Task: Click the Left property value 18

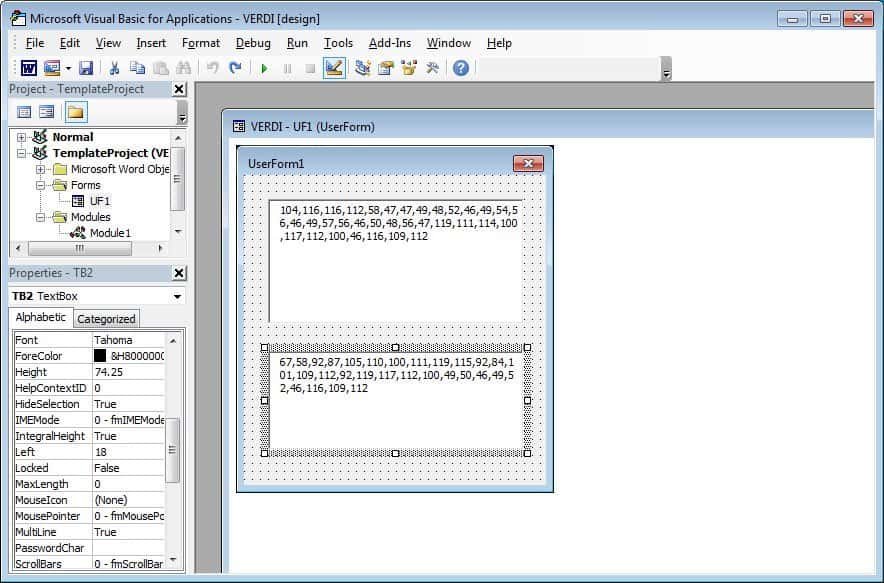Action: tap(128, 452)
